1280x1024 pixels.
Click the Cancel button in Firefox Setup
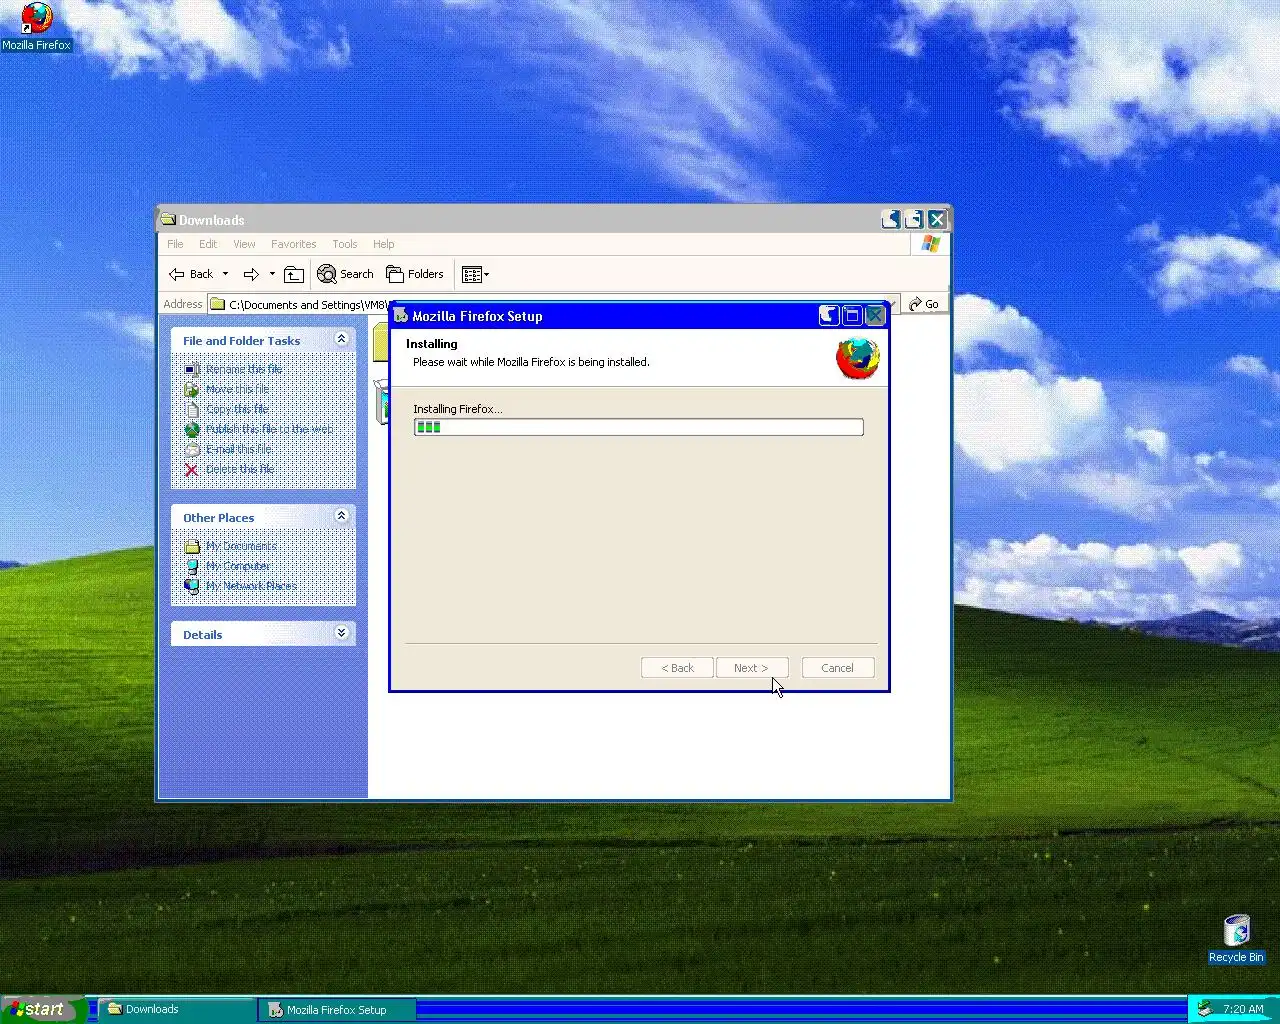point(837,668)
